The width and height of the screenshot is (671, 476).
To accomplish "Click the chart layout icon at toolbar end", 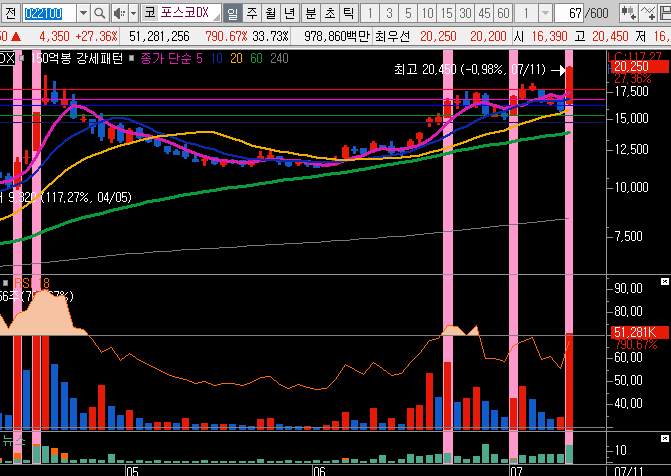I will tap(665, 13).
